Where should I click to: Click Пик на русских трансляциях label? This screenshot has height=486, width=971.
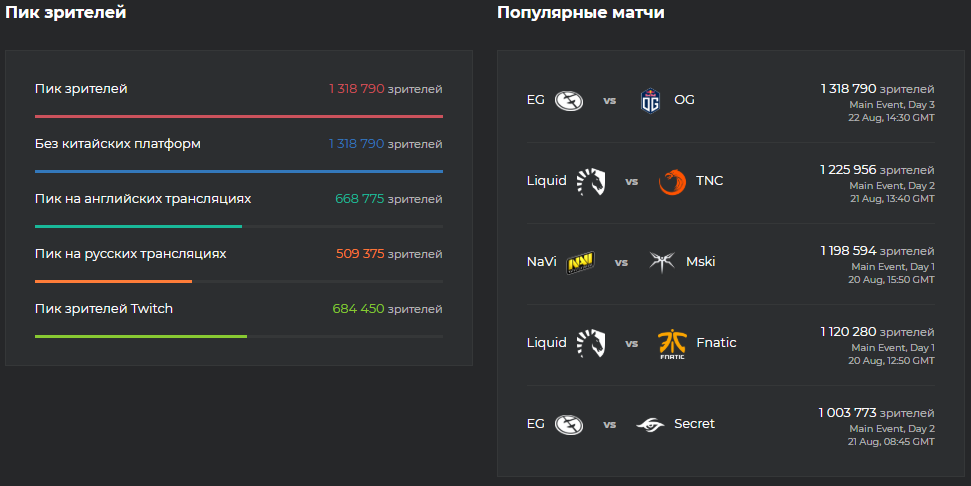131,254
